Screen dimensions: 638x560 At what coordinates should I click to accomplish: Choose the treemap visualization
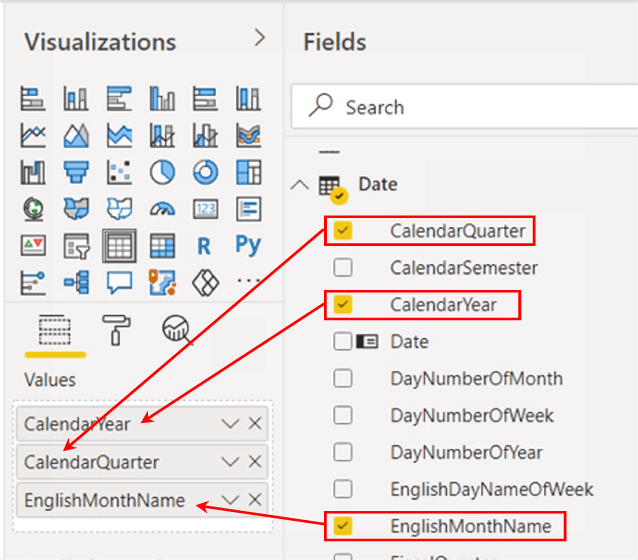[248, 172]
